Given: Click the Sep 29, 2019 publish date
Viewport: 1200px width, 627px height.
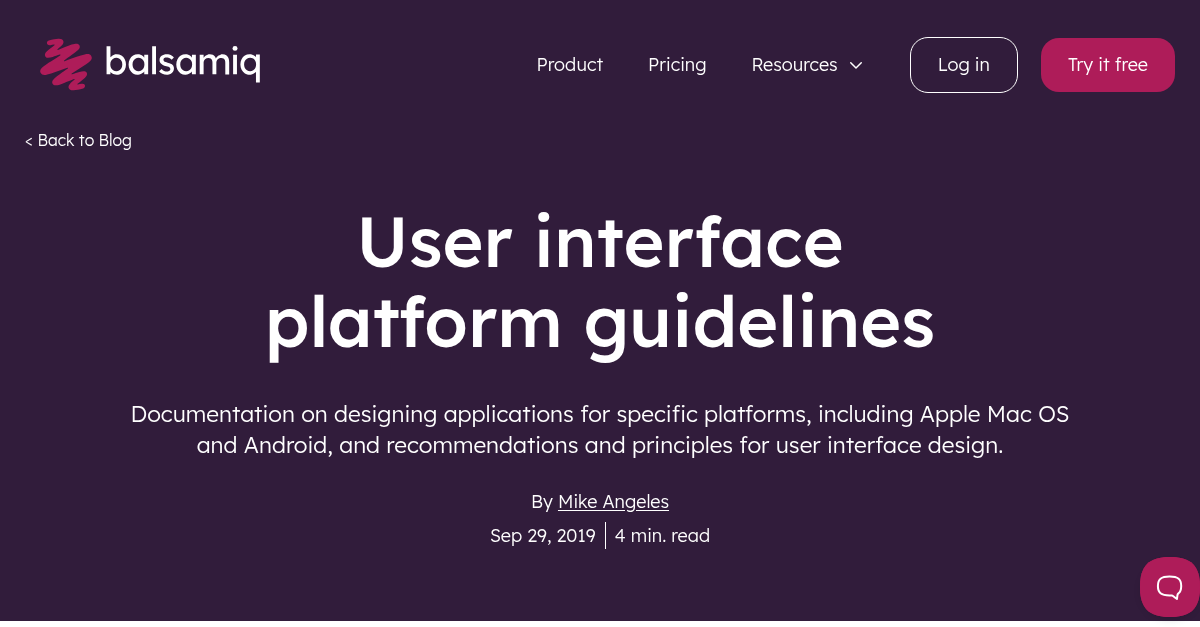Looking at the screenshot, I should [542, 535].
